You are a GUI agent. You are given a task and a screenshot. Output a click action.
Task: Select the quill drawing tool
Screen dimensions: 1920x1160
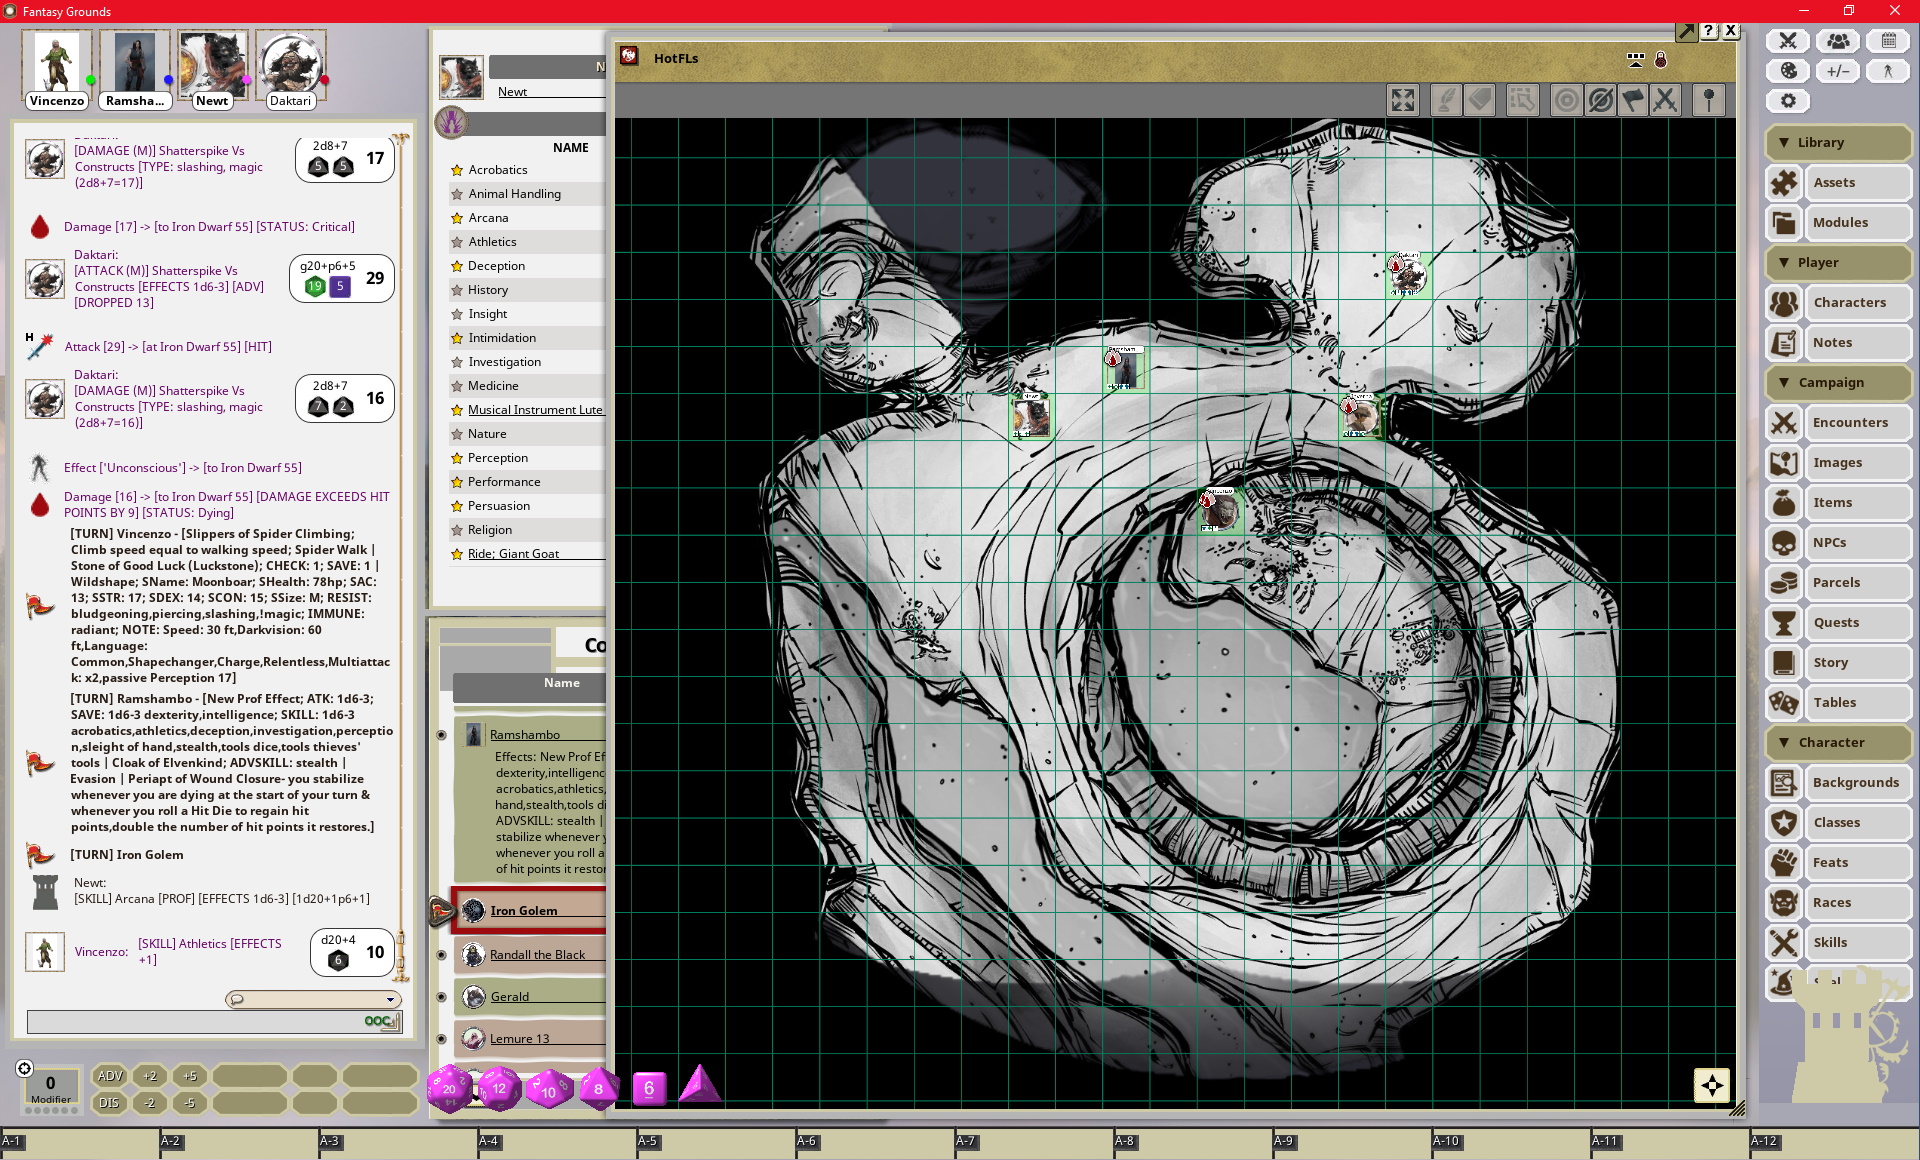tap(1446, 100)
